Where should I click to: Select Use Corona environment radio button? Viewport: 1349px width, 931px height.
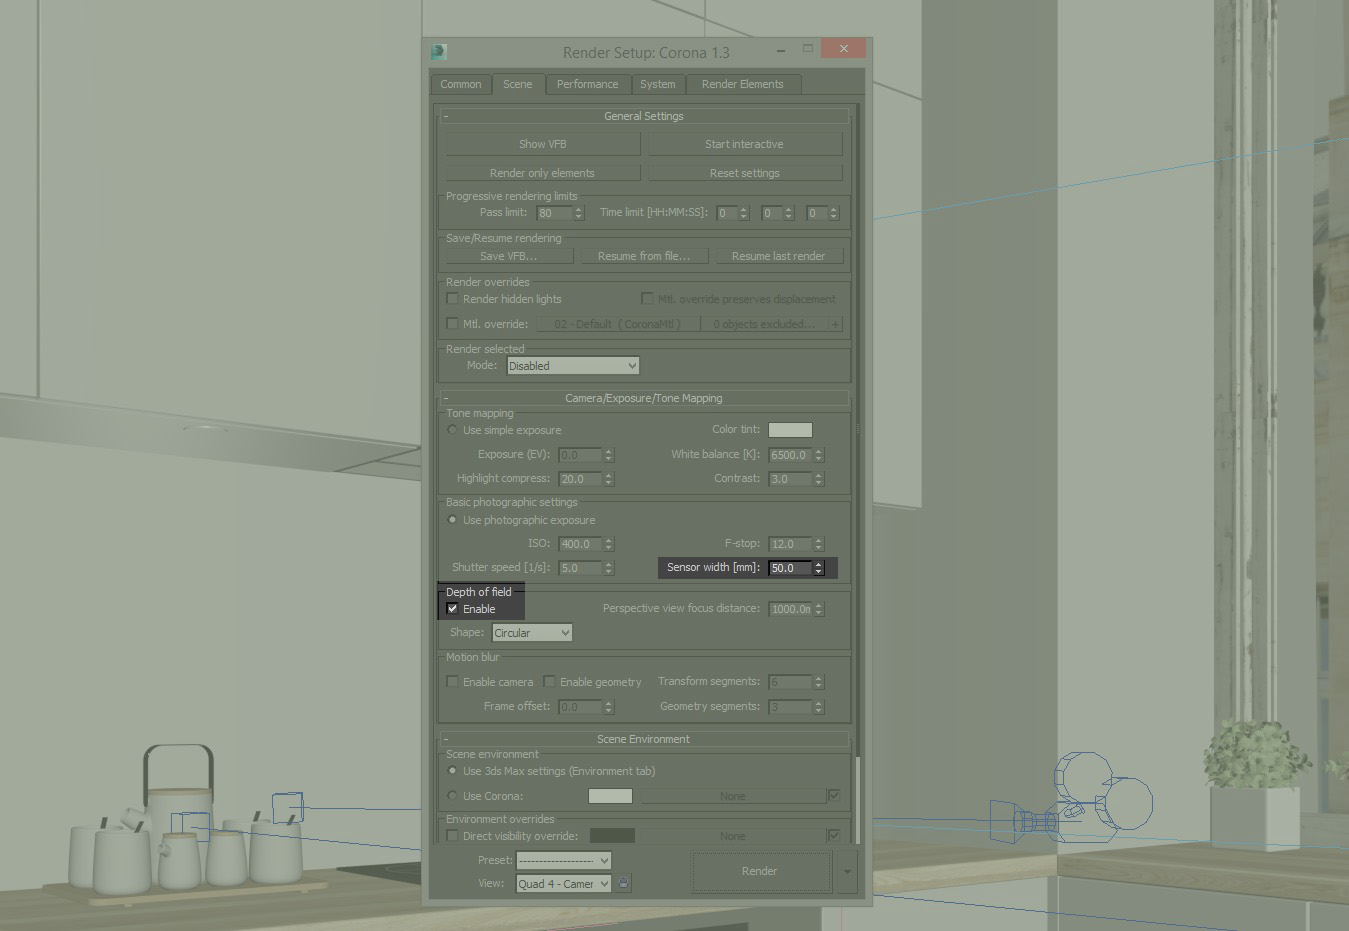pos(453,796)
